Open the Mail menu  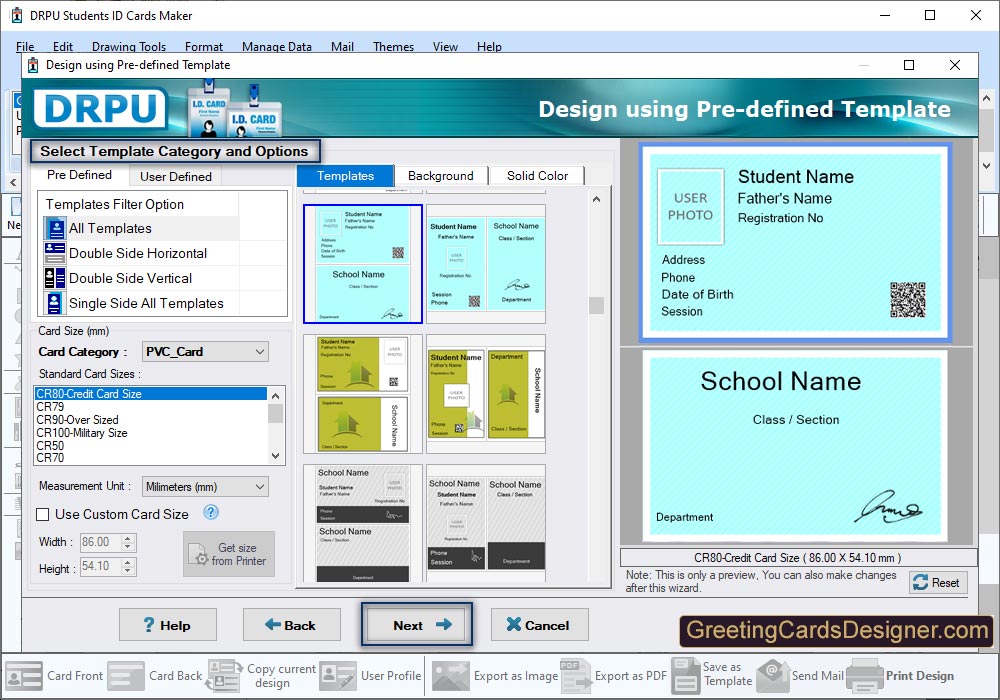(x=342, y=47)
